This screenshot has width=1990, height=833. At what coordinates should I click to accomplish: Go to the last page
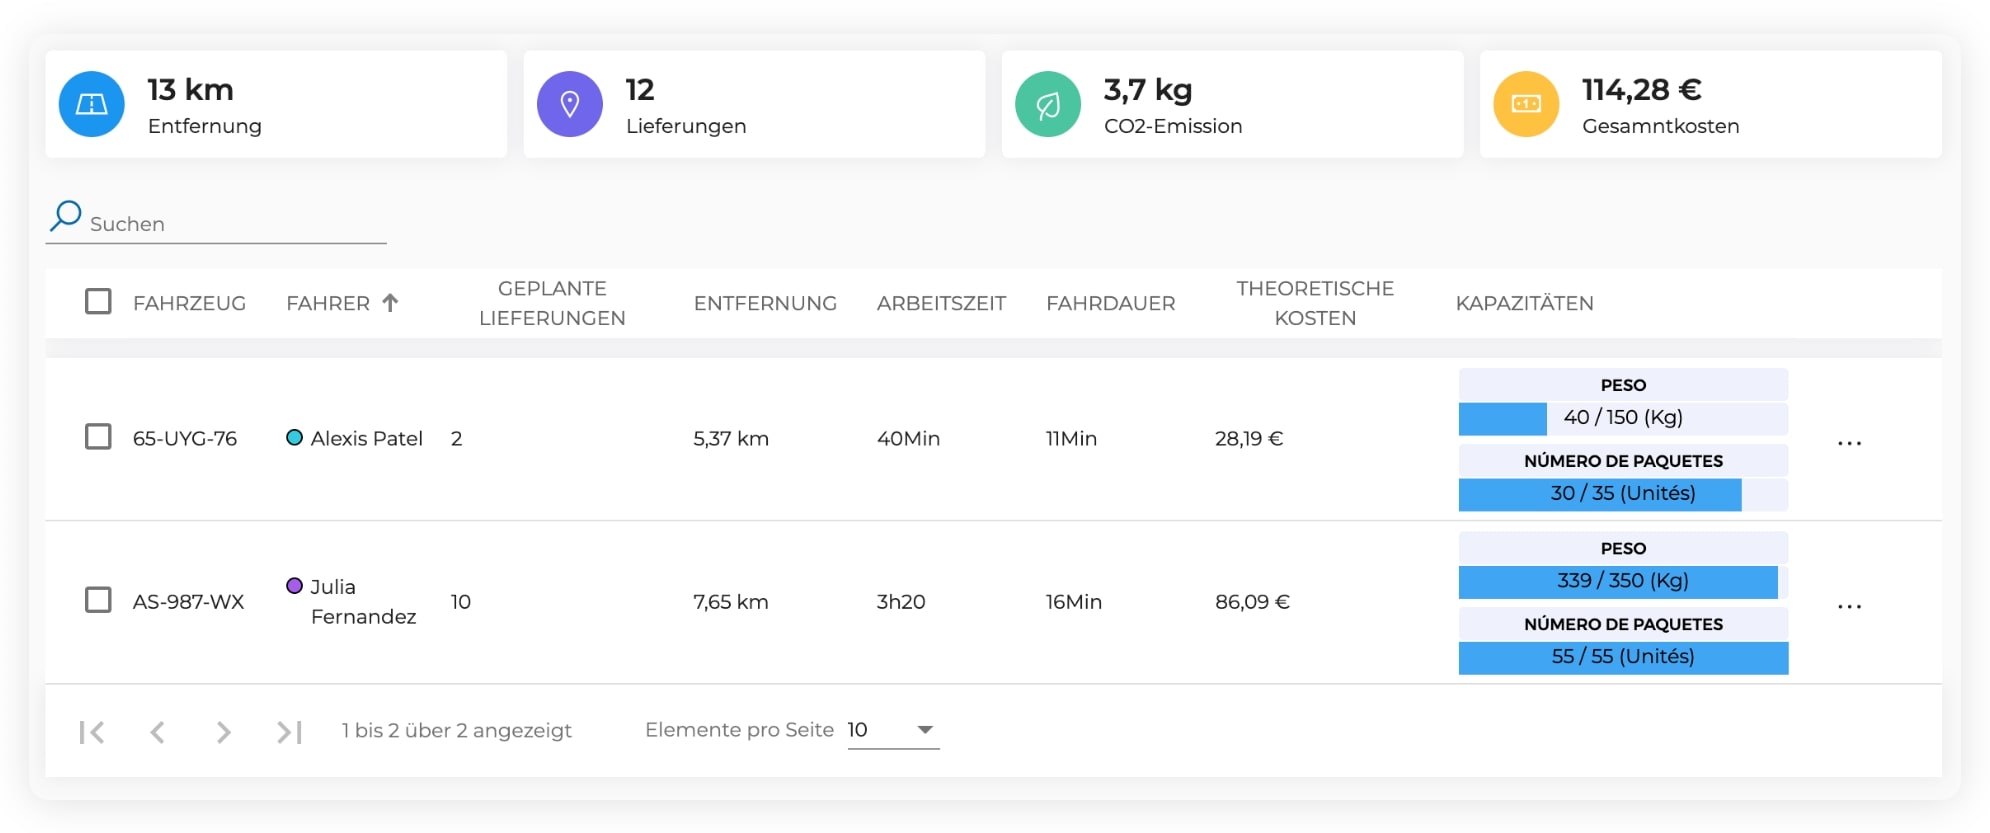[x=289, y=732]
